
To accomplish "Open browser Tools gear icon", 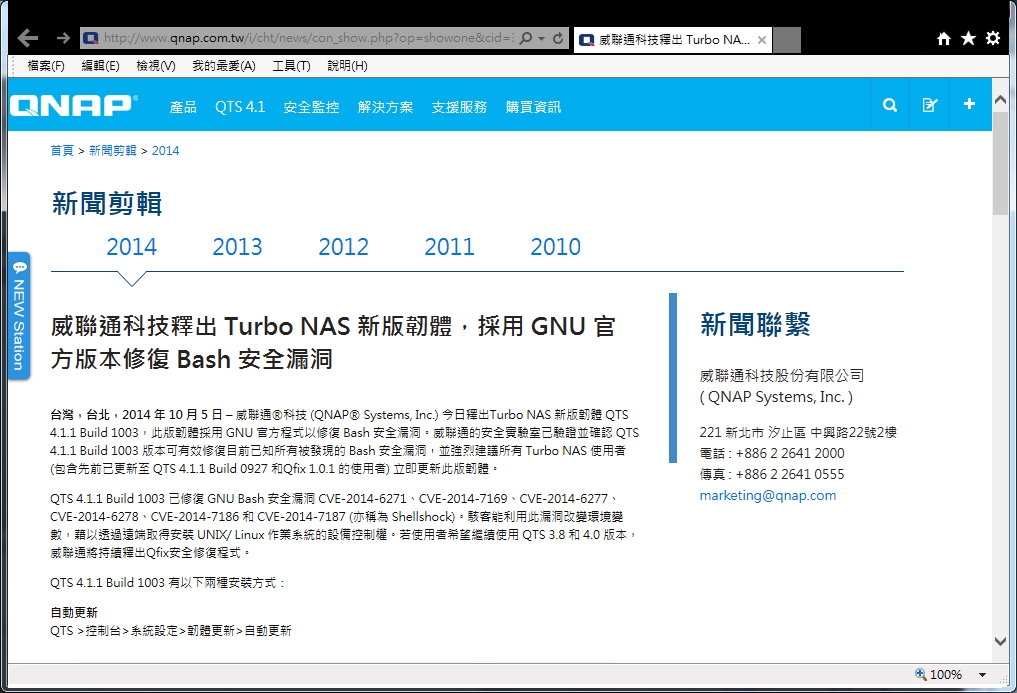I will coord(993,38).
